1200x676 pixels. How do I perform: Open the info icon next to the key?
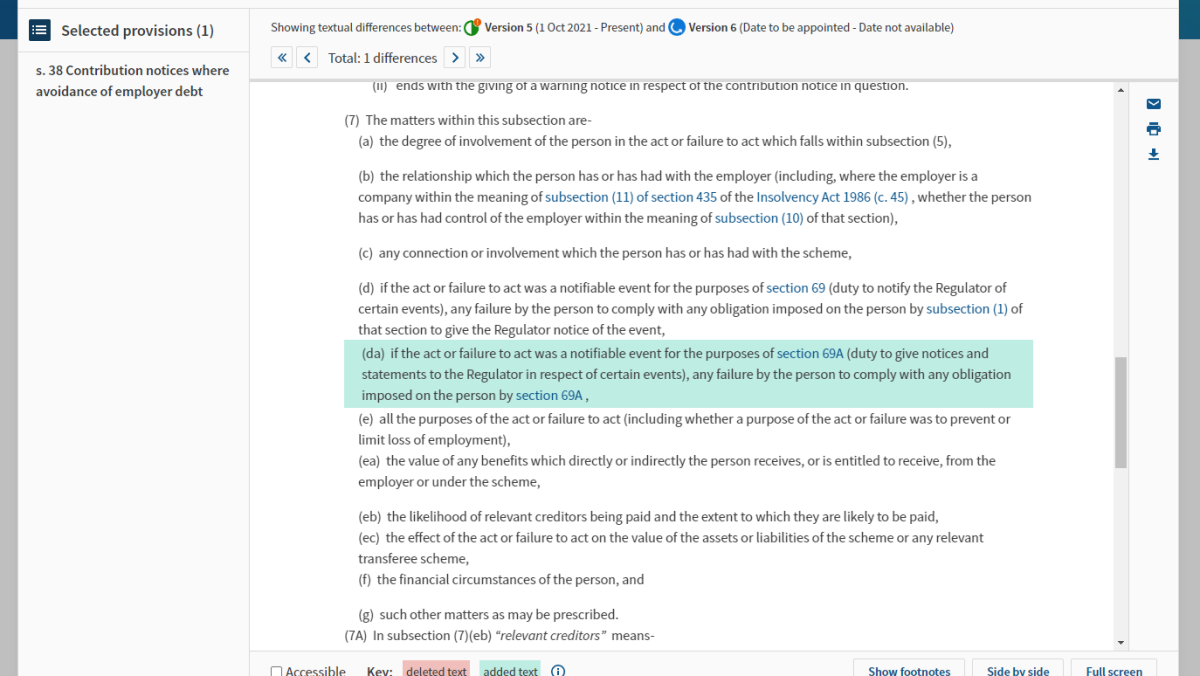[558, 670]
